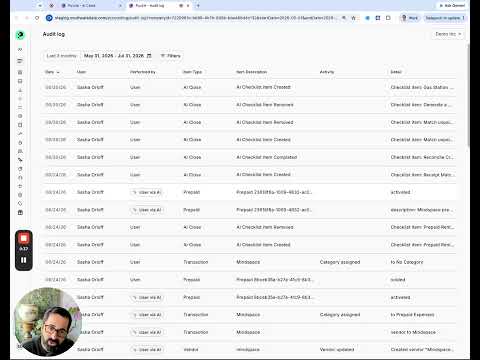Open the Work profile chip

tap(410, 18)
